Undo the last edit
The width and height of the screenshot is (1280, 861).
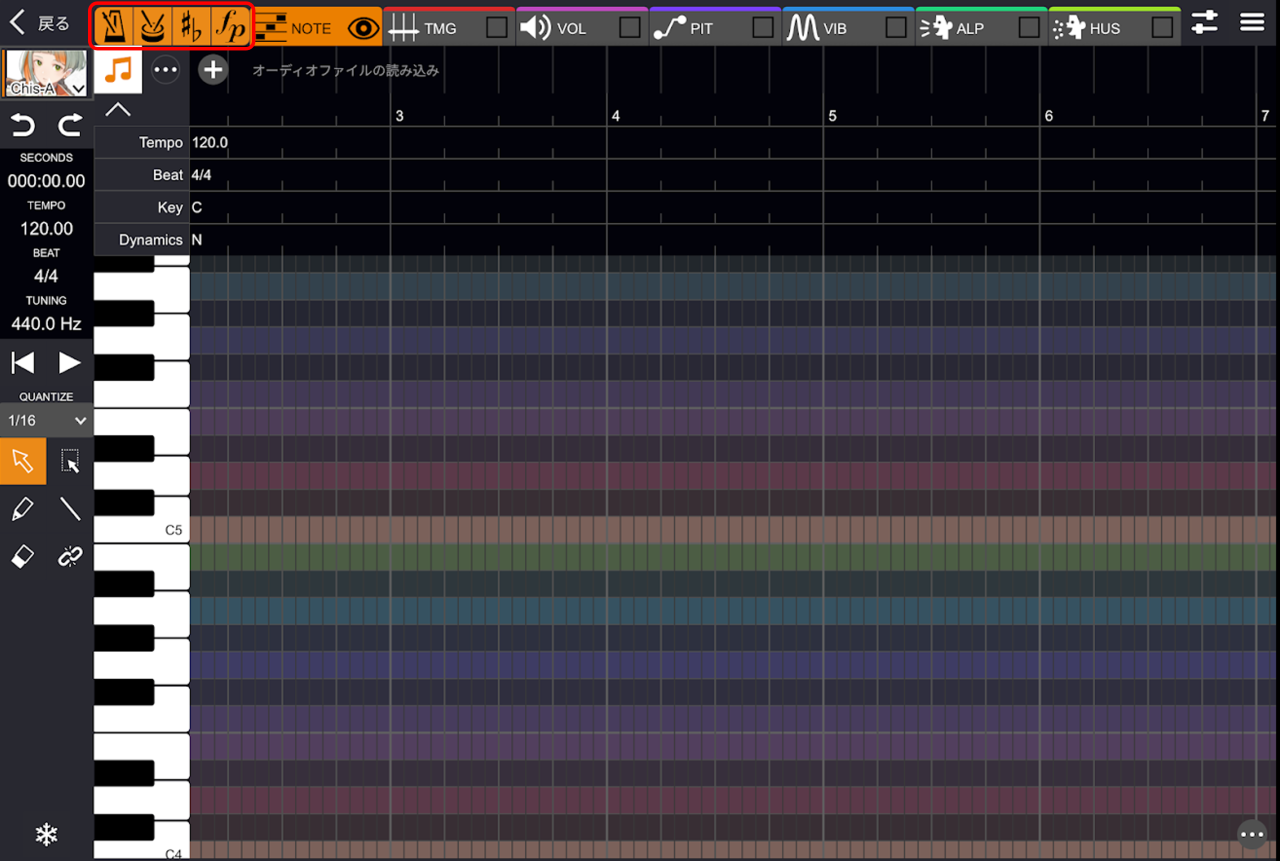(x=22, y=125)
